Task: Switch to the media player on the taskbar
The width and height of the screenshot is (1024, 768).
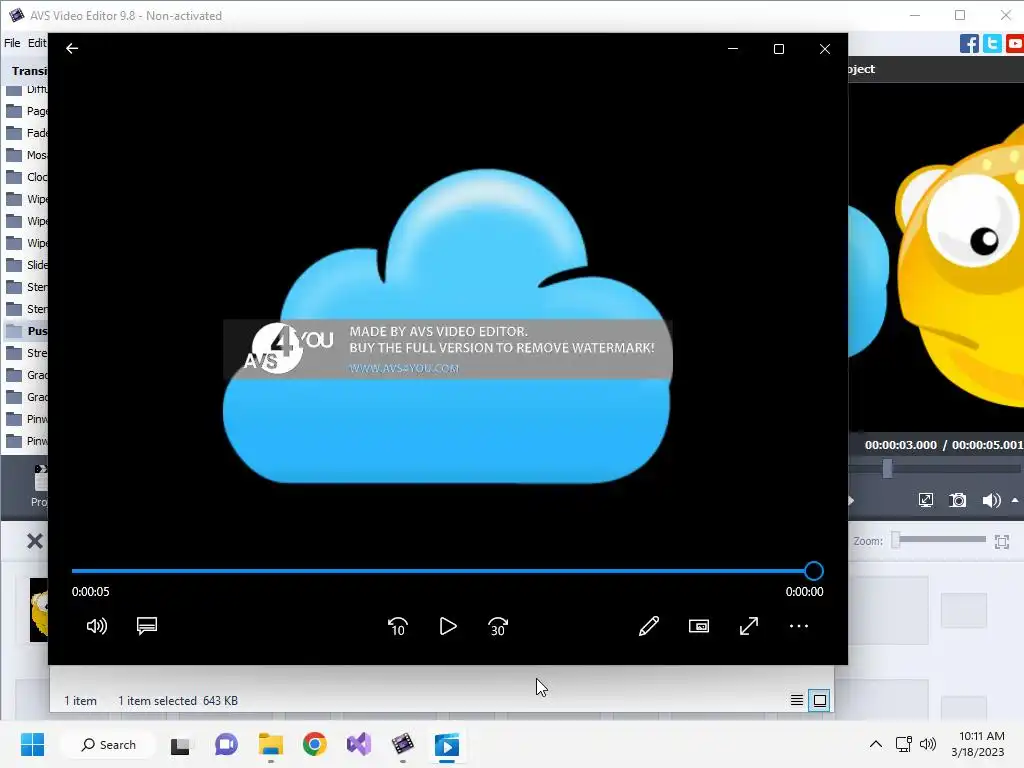Action: (x=447, y=744)
